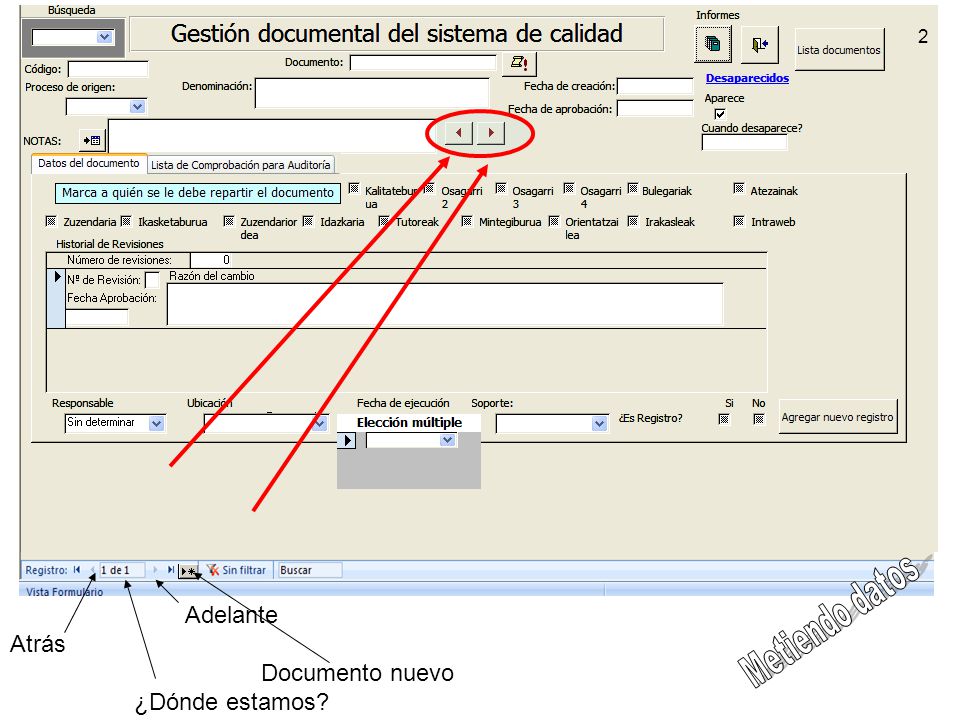This screenshot has height=720, width=960.
Task: Check the Ikasketaburua checkbox
Action: click(126, 221)
